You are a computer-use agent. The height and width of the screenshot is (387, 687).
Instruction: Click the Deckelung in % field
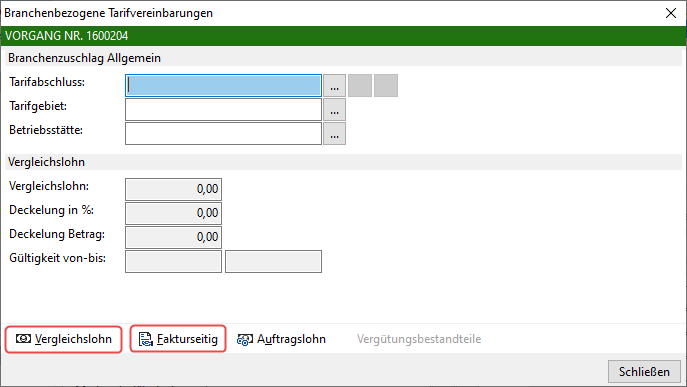pyautogui.click(x=174, y=213)
